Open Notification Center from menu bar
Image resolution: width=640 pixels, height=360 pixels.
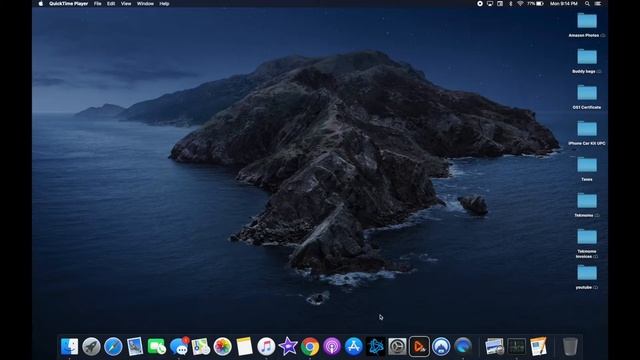[x=598, y=4]
